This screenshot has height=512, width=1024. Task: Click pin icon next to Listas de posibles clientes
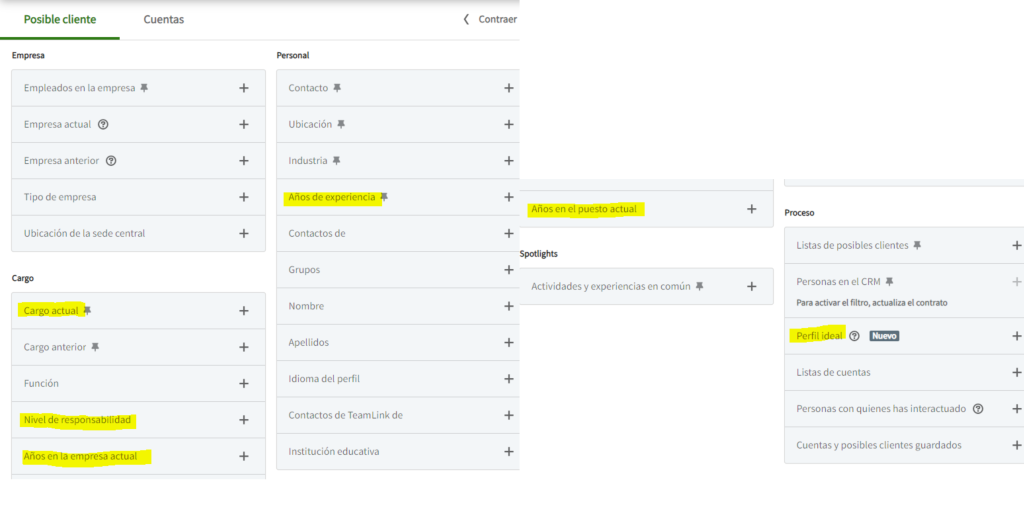point(917,246)
